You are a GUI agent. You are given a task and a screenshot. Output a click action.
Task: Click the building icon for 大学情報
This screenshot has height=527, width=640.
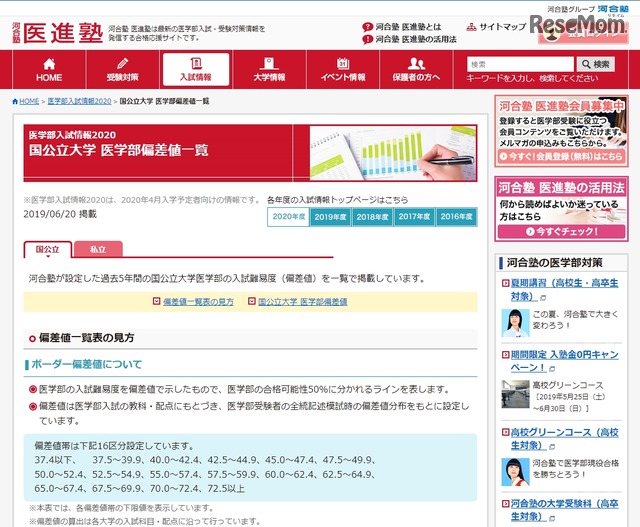pos(269,63)
